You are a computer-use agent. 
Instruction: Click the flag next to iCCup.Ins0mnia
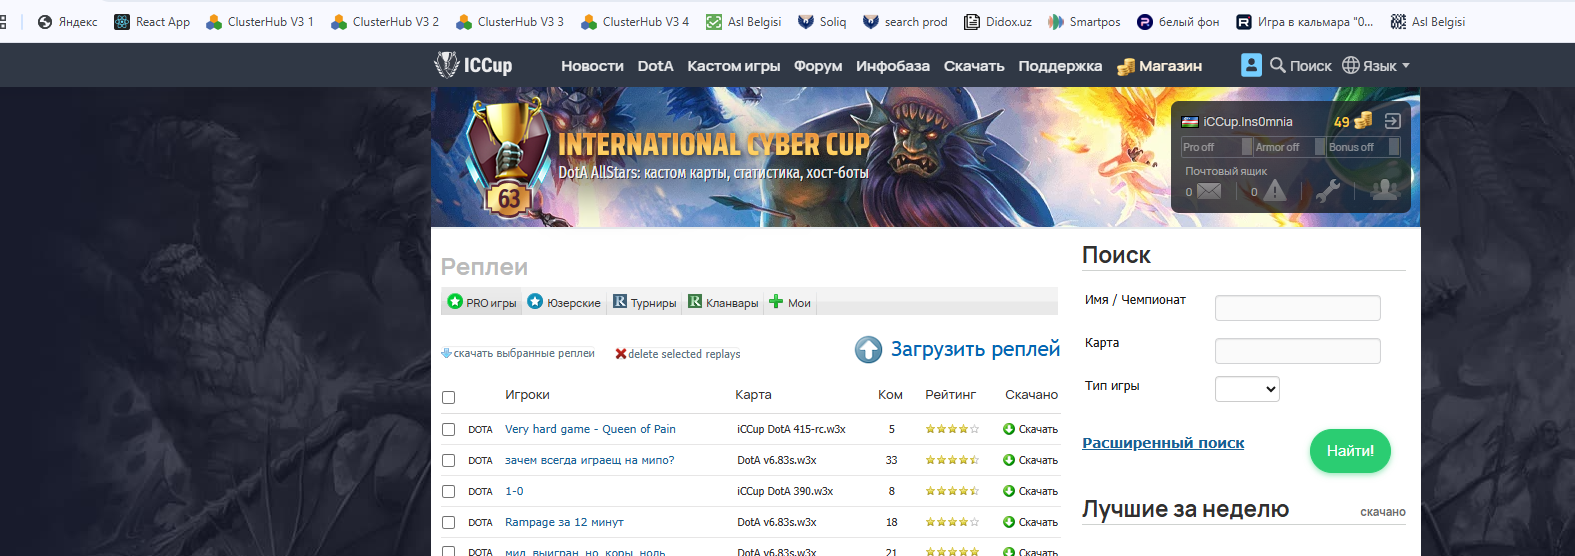click(1190, 122)
